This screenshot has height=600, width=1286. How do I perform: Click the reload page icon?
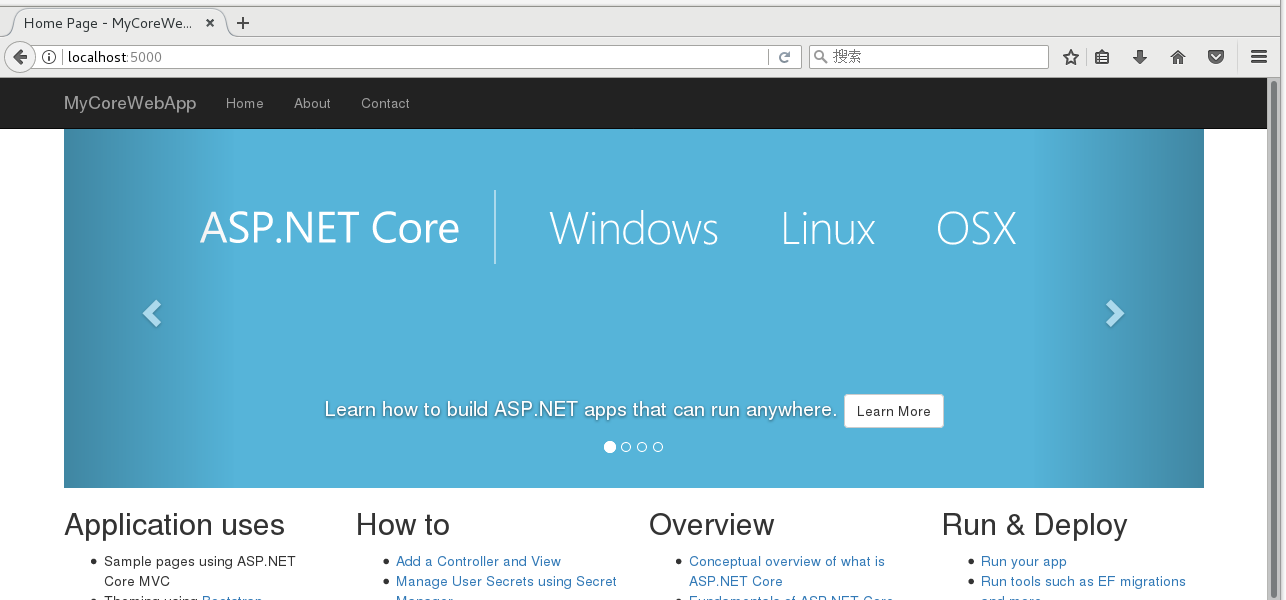[x=785, y=57]
